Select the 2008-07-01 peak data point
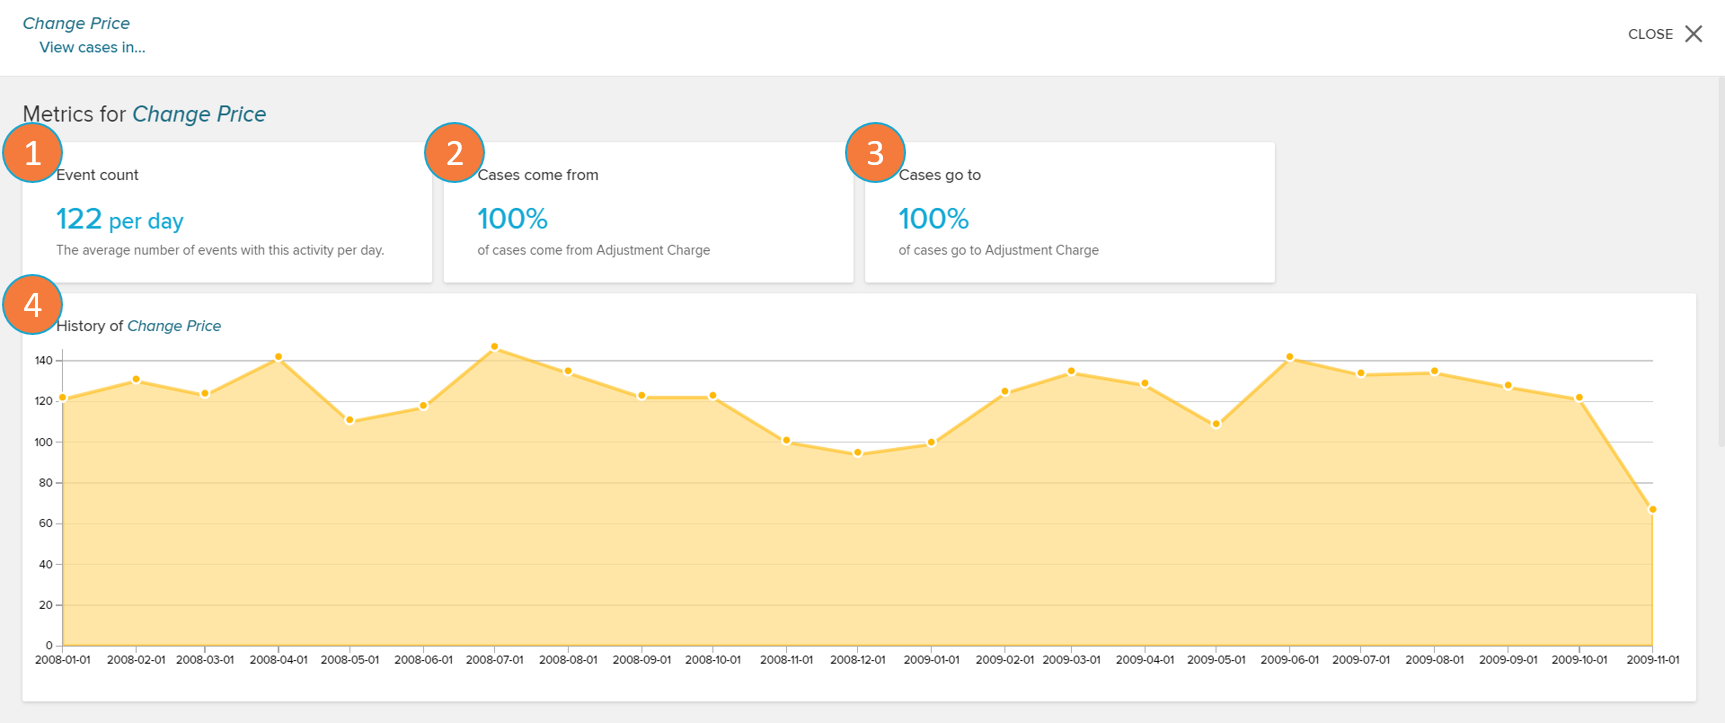This screenshot has height=723, width=1725. click(495, 347)
